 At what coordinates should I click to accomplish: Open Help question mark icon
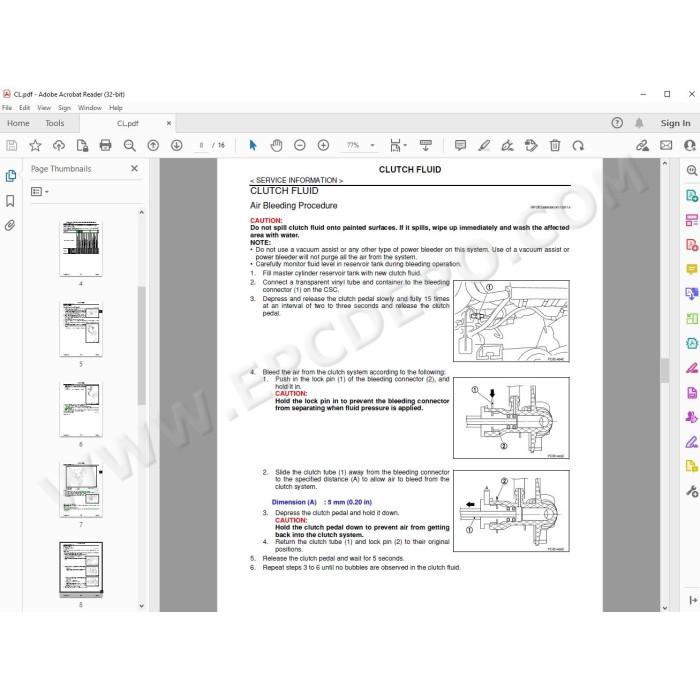click(x=617, y=123)
